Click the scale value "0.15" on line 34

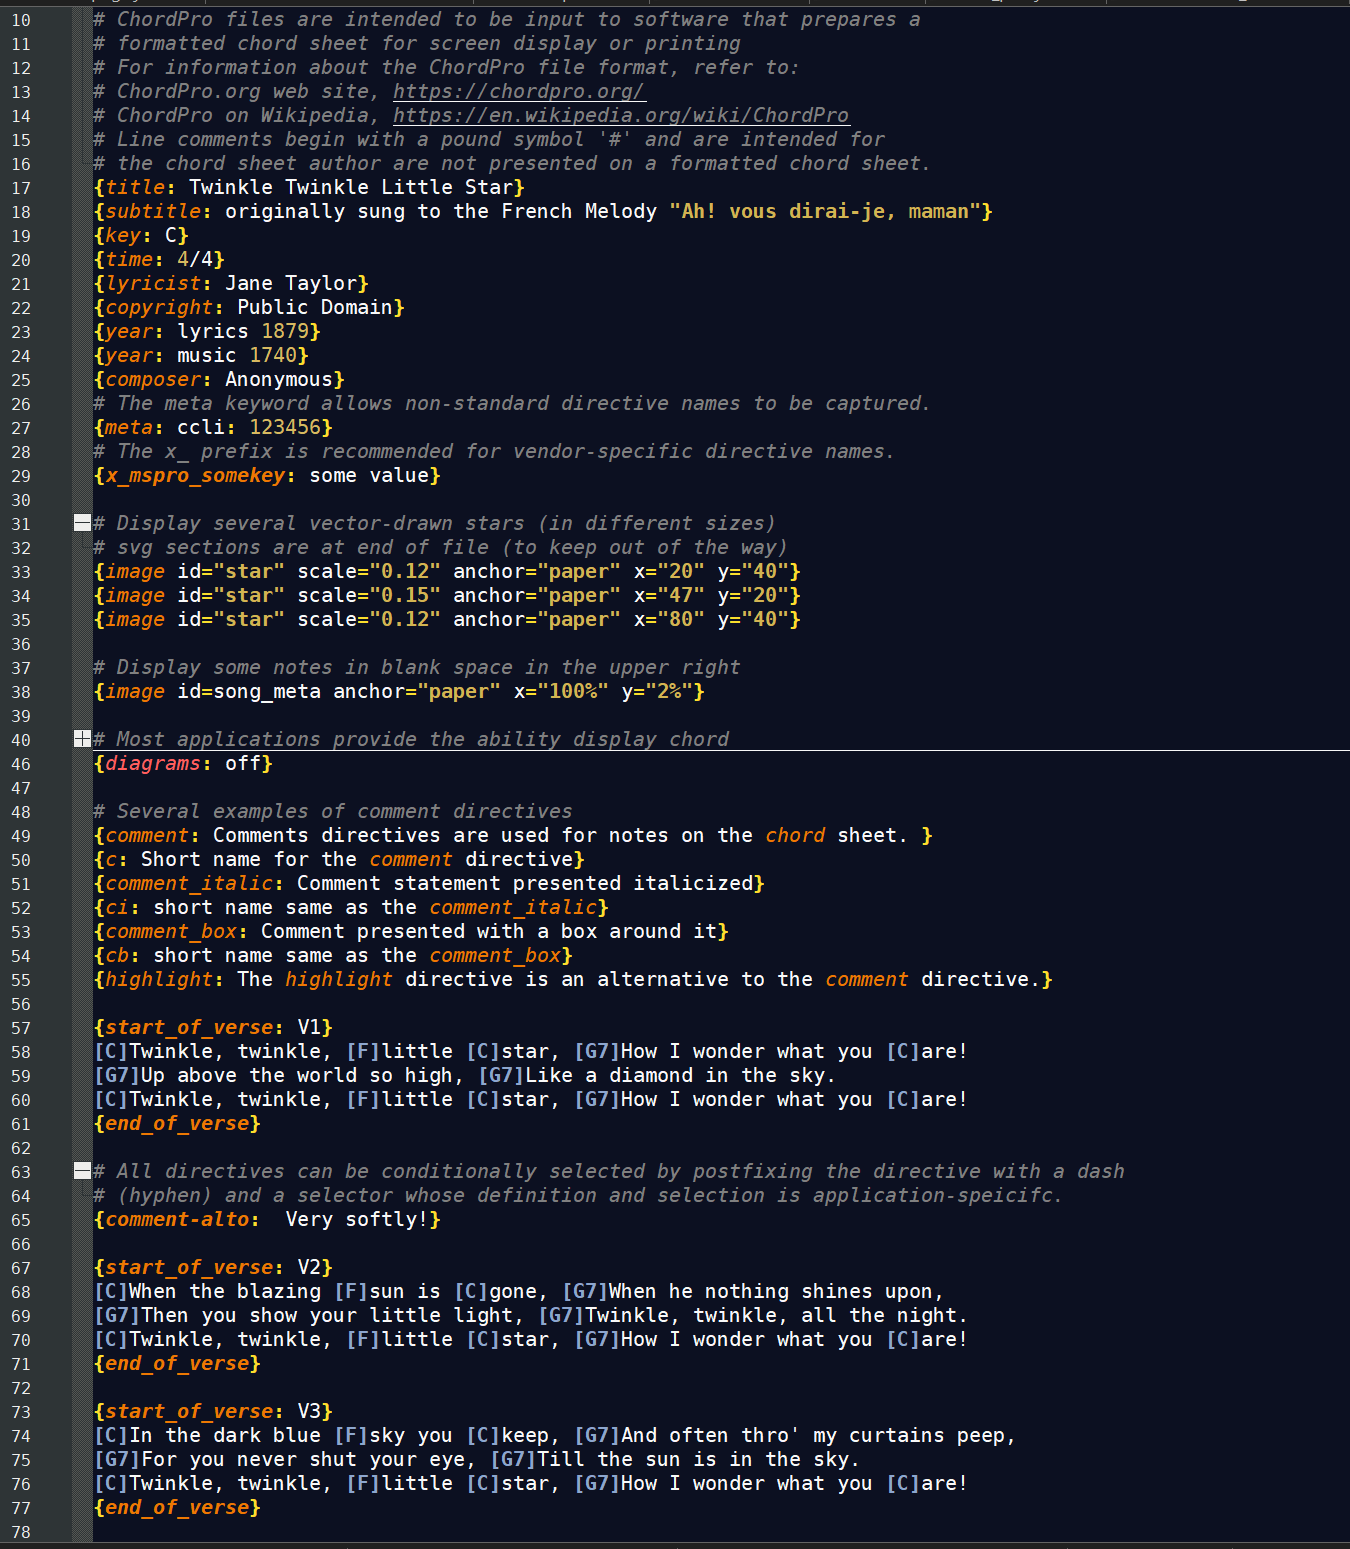coord(405,595)
